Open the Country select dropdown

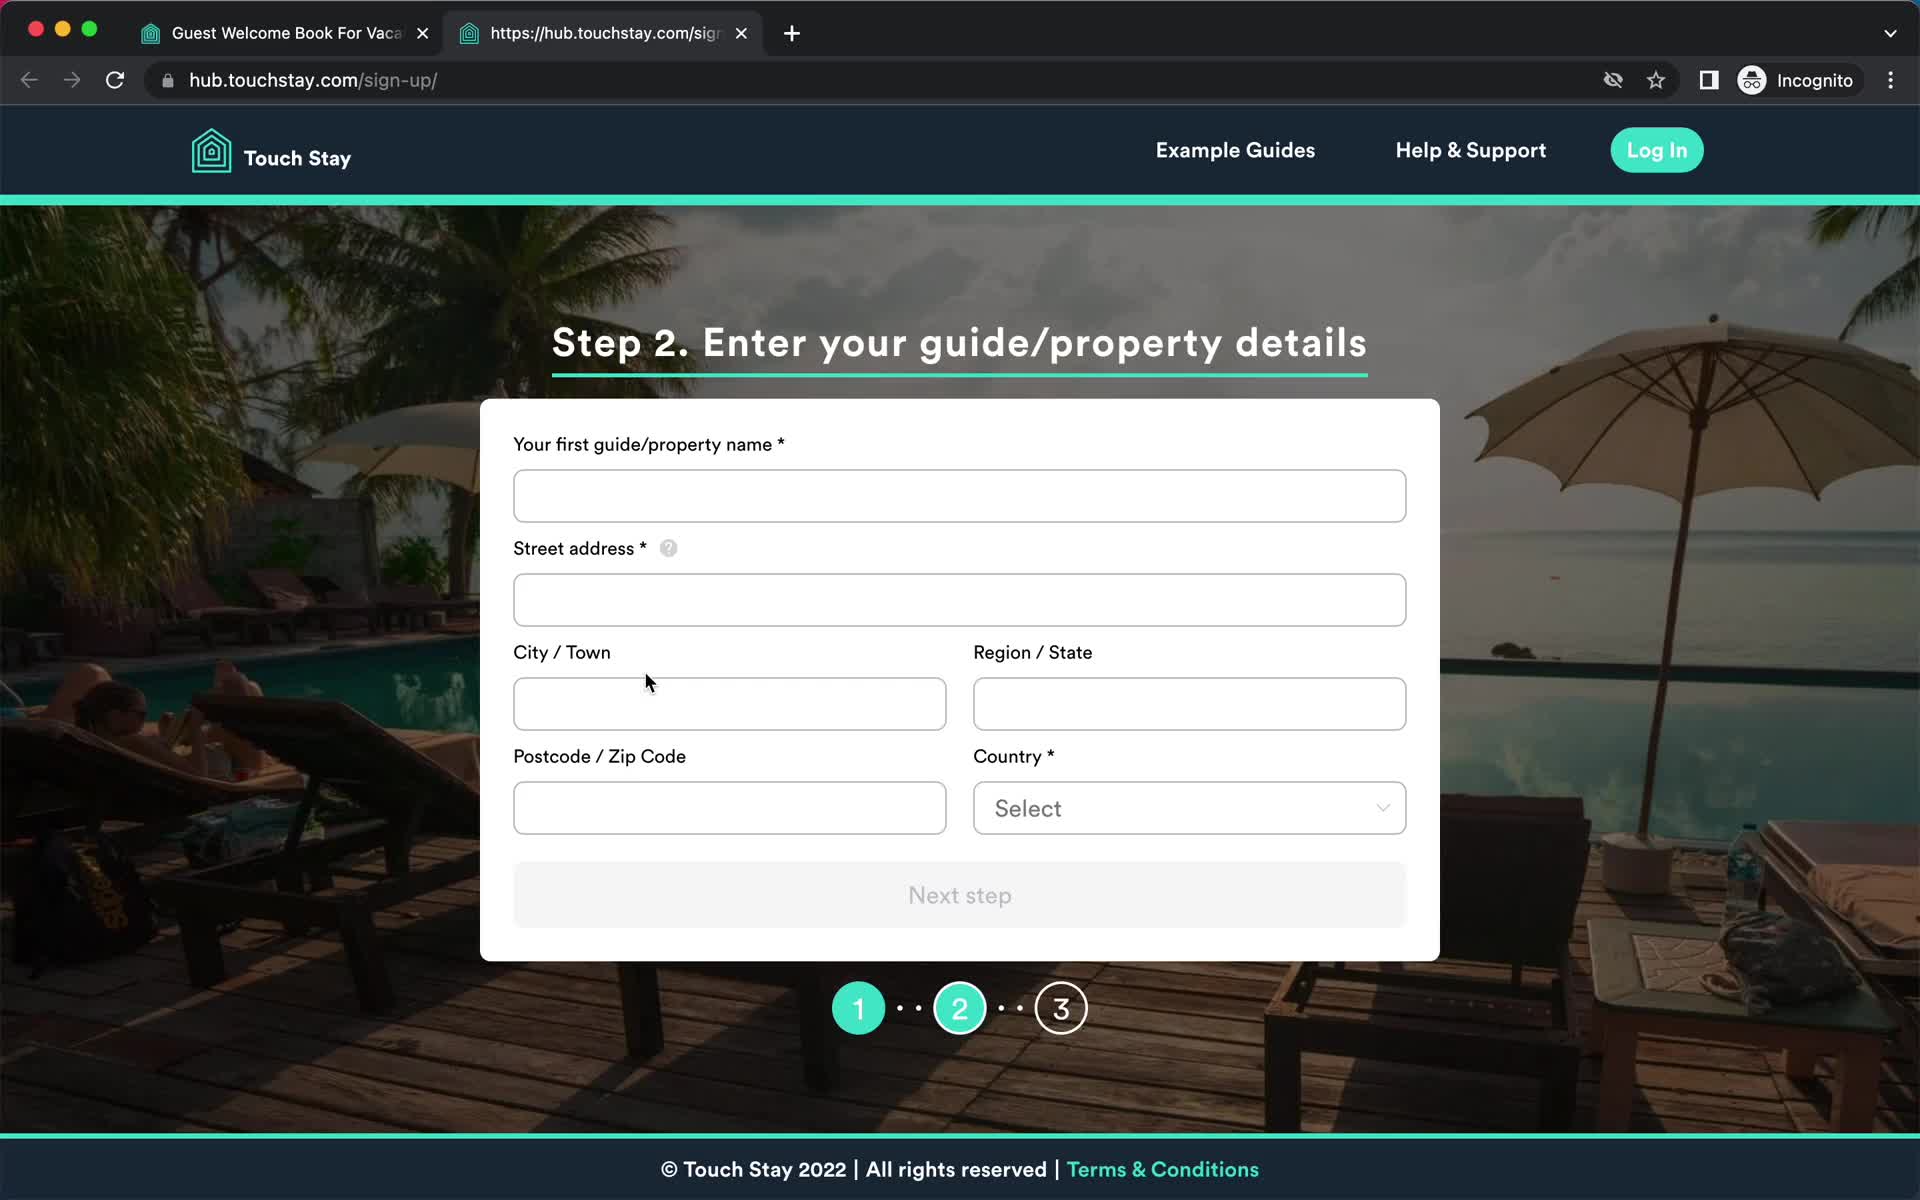tap(1189, 808)
